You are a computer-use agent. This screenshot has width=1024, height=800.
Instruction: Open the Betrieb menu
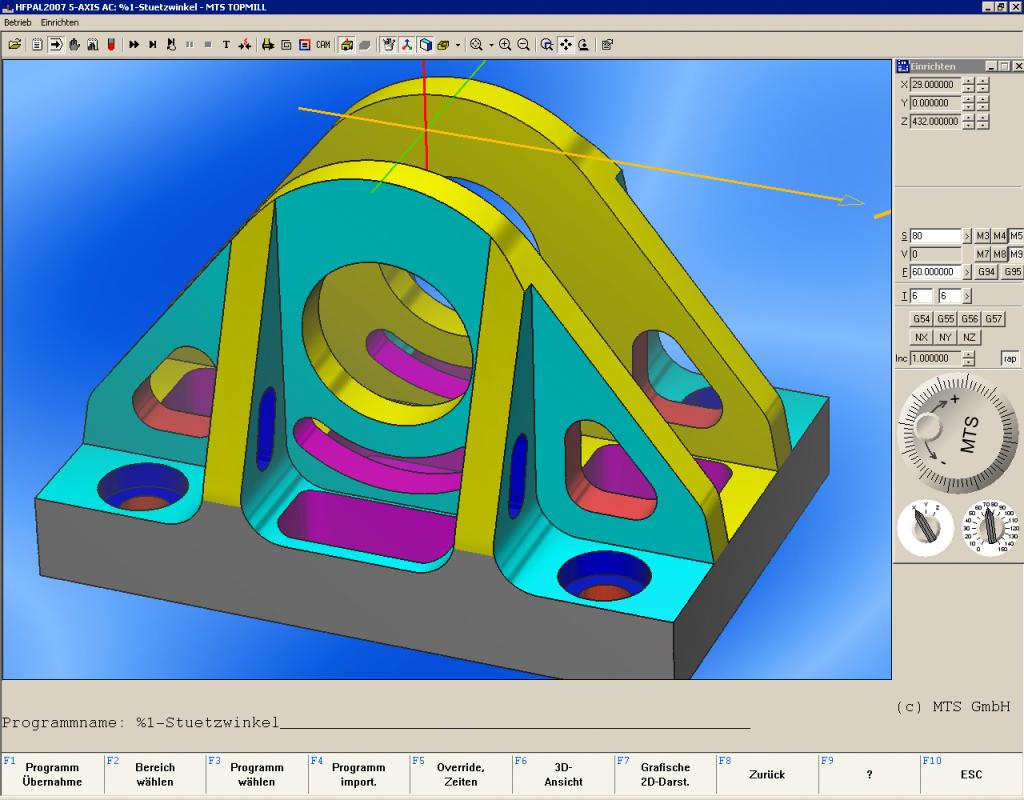tap(18, 22)
